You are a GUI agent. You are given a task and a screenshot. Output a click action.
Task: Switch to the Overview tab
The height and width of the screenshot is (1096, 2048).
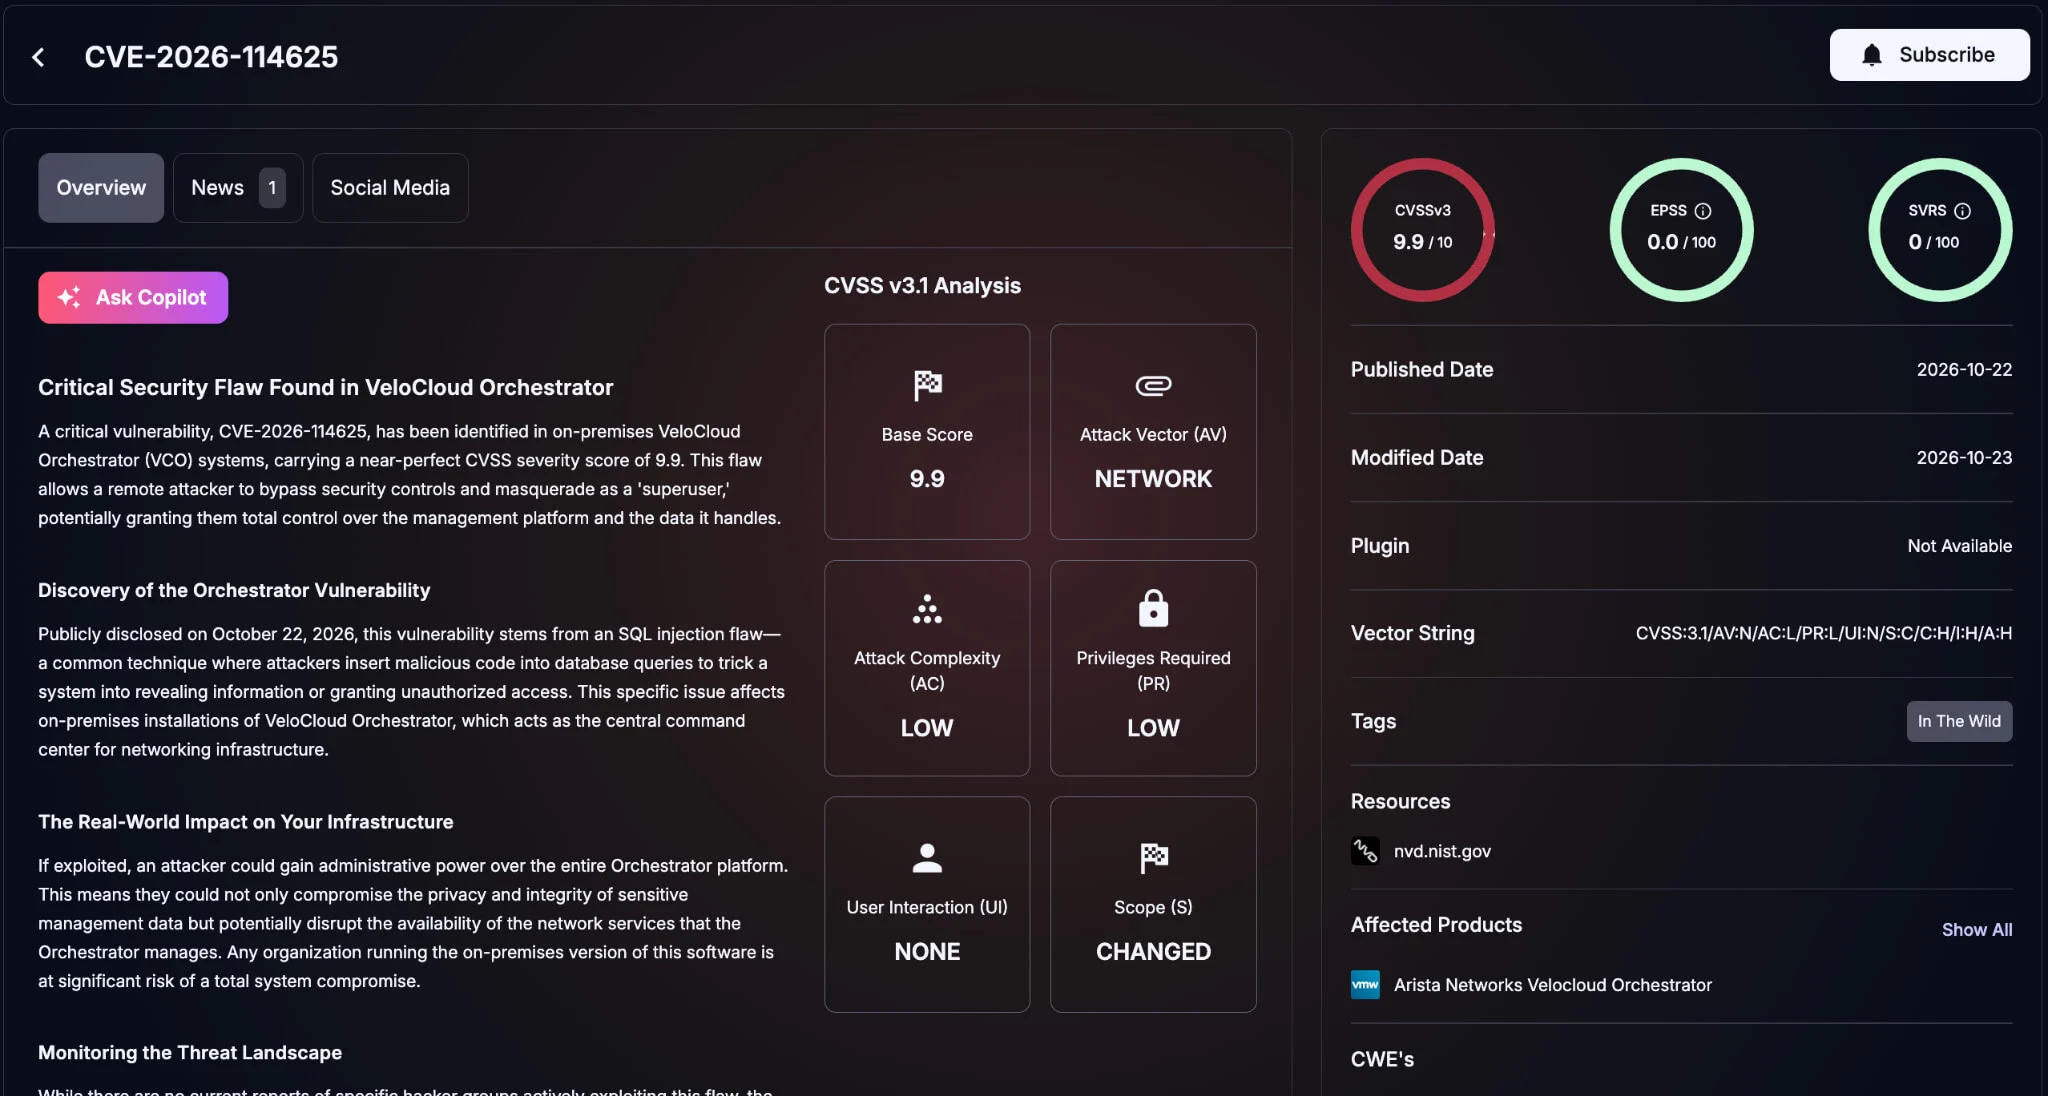point(101,188)
